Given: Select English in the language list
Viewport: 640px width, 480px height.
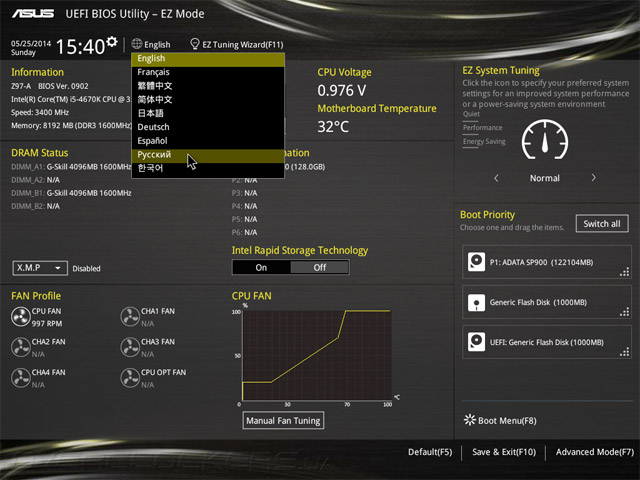Looking at the screenshot, I should click(208, 59).
